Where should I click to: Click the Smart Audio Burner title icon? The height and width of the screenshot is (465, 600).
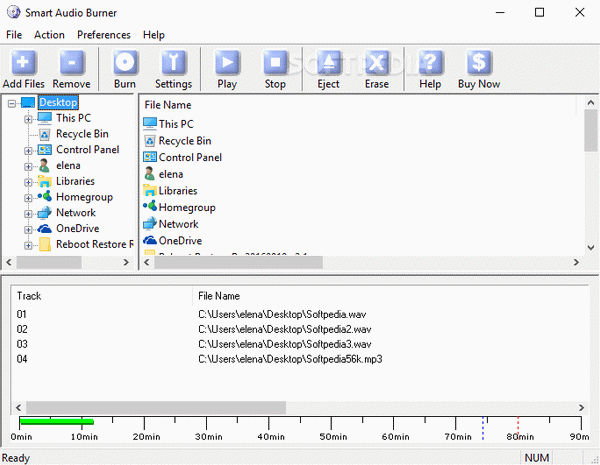click(13, 12)
